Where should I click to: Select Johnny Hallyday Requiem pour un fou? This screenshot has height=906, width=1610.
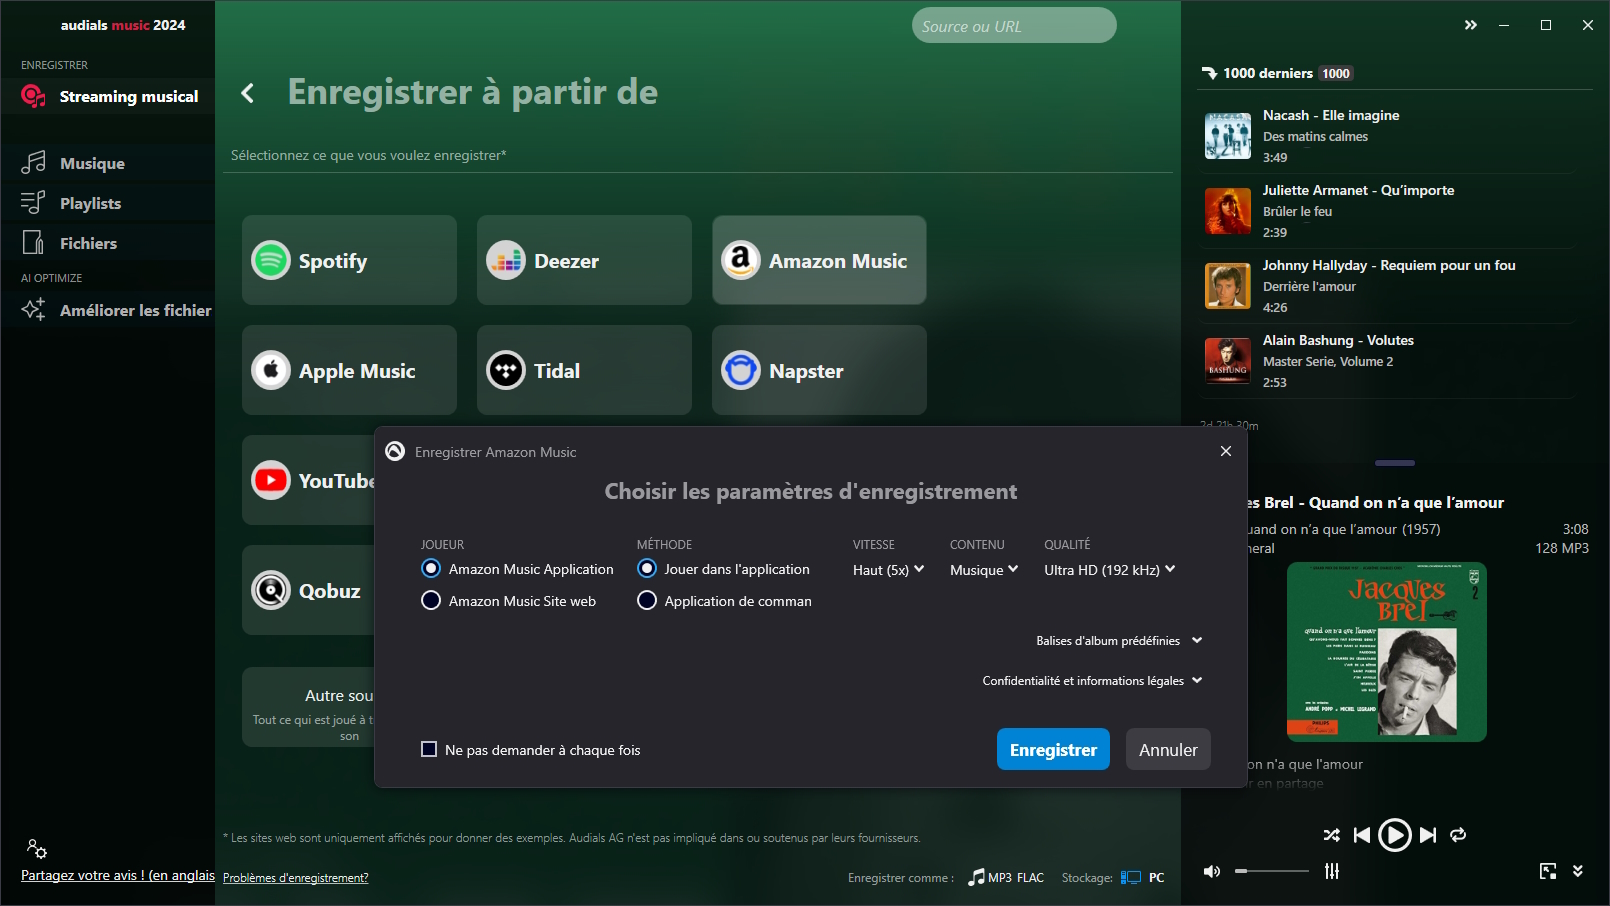(1386, 286)
